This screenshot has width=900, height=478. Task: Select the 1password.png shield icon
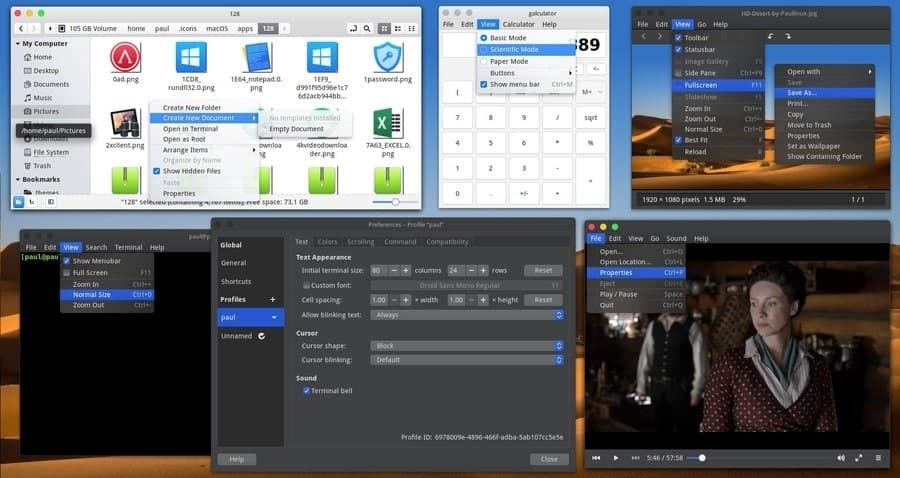tap(387, 57)
